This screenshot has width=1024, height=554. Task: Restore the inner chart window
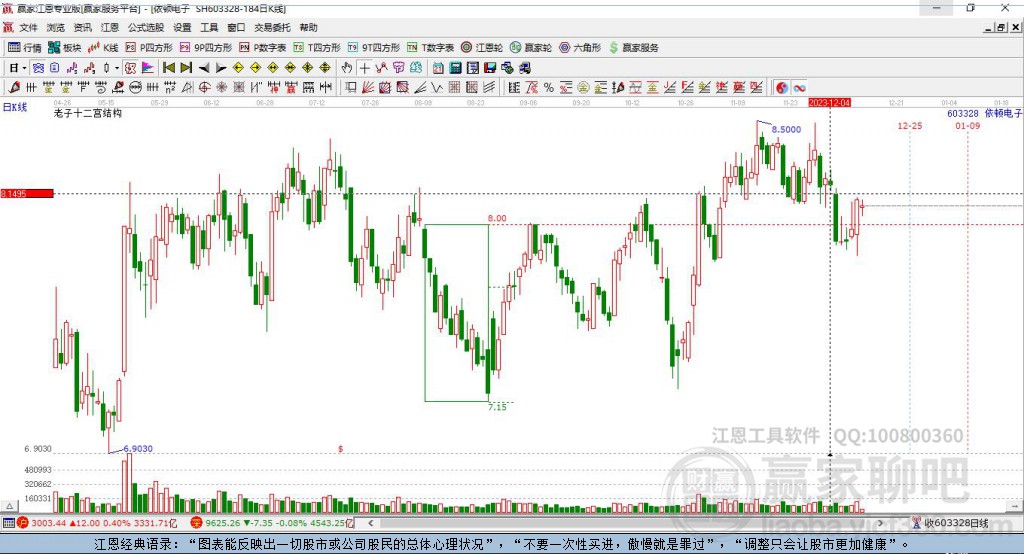tap(1001, 27)
